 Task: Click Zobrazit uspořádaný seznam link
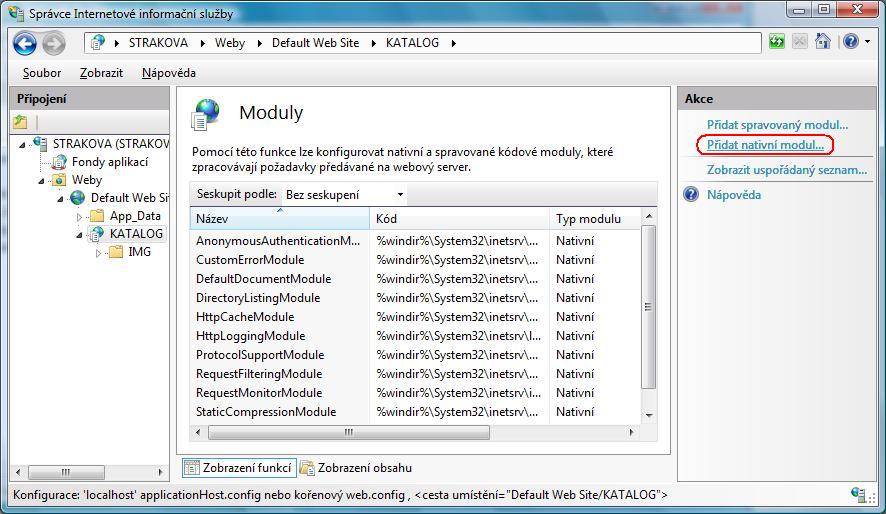(x=786, y=170)
